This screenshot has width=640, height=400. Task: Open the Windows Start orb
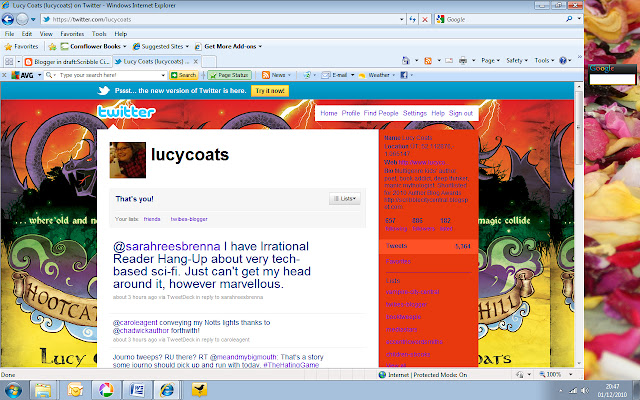pos(13,390)
